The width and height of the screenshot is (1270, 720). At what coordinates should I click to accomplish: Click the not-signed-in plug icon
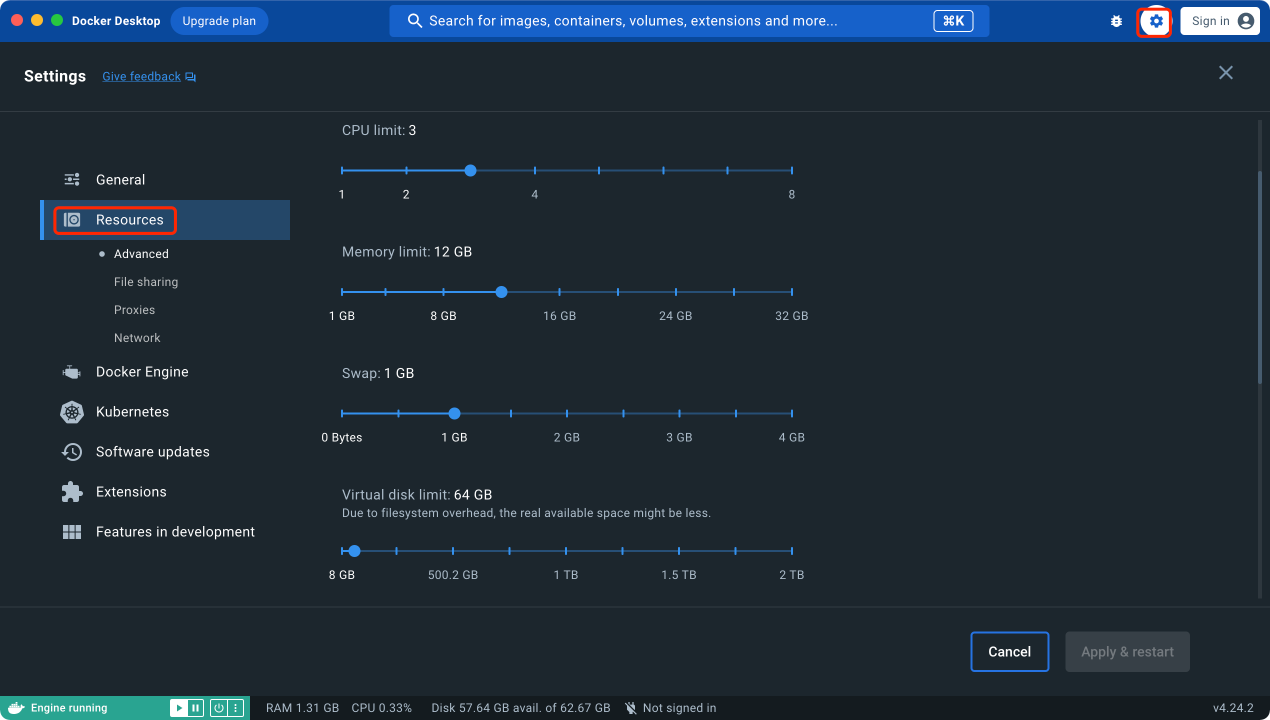click(x=631, y=708)
